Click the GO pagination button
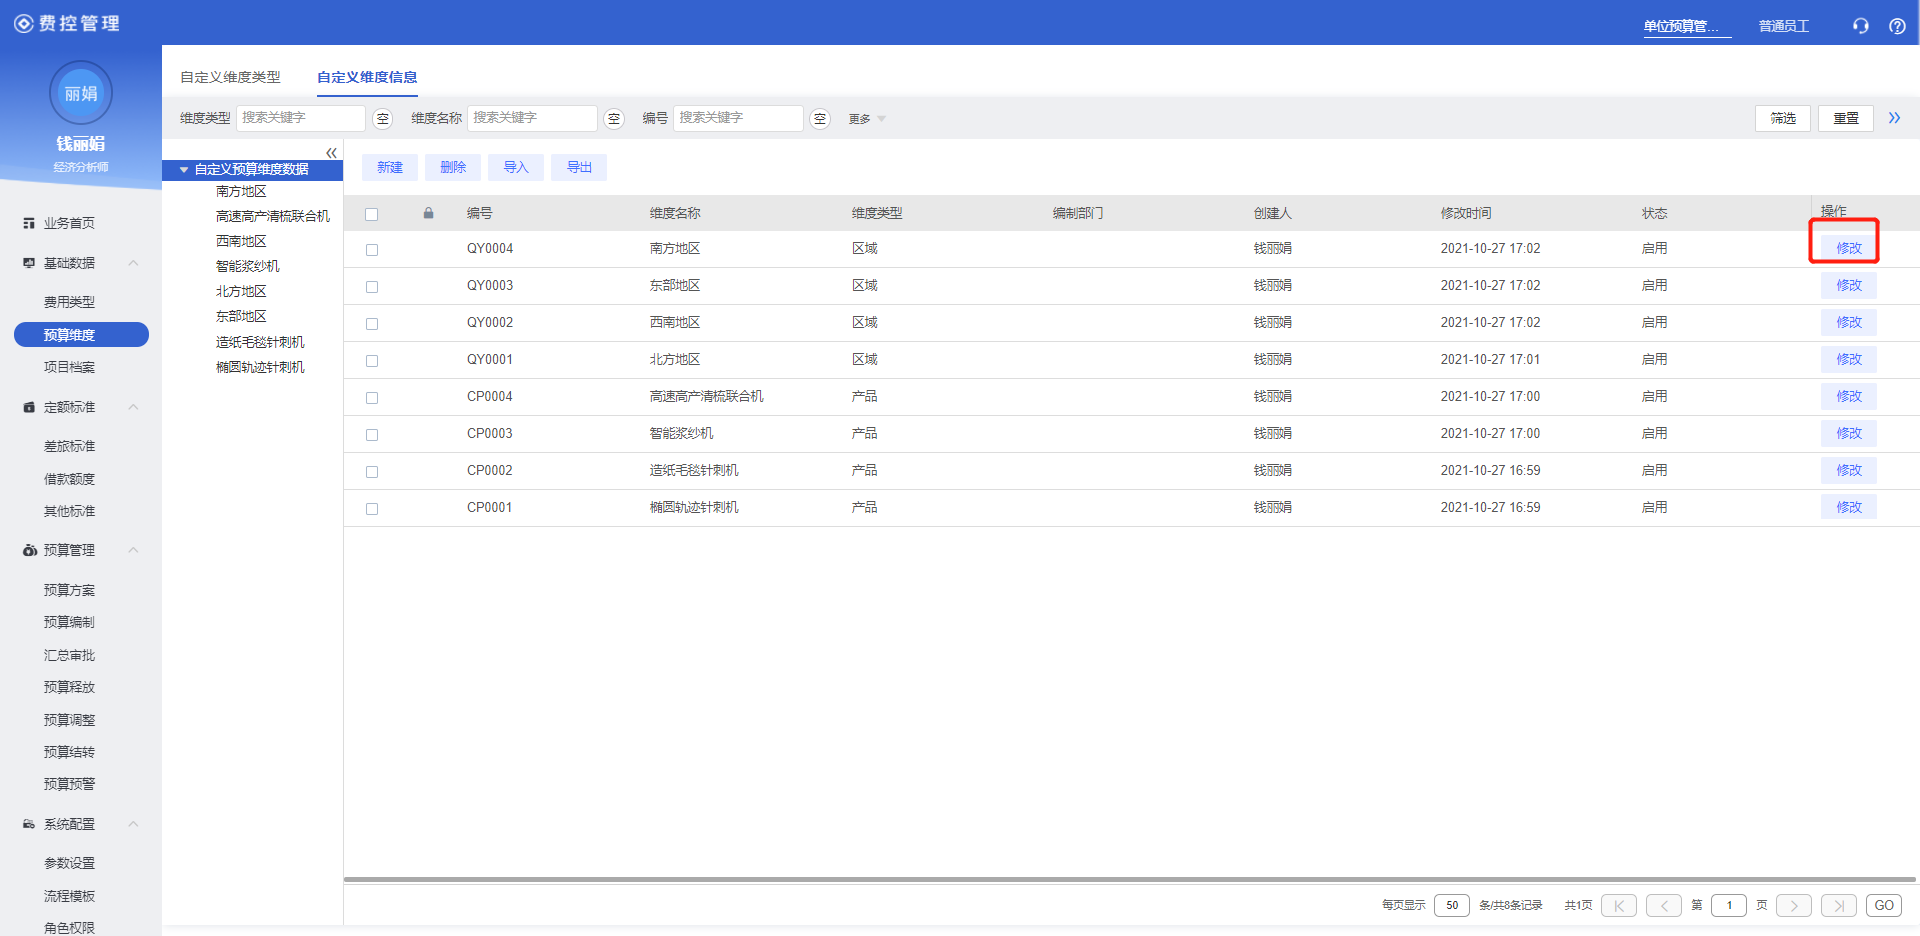Image resolution: width=1920 pixels, height=936 pixels. (x=1884, y=906)
